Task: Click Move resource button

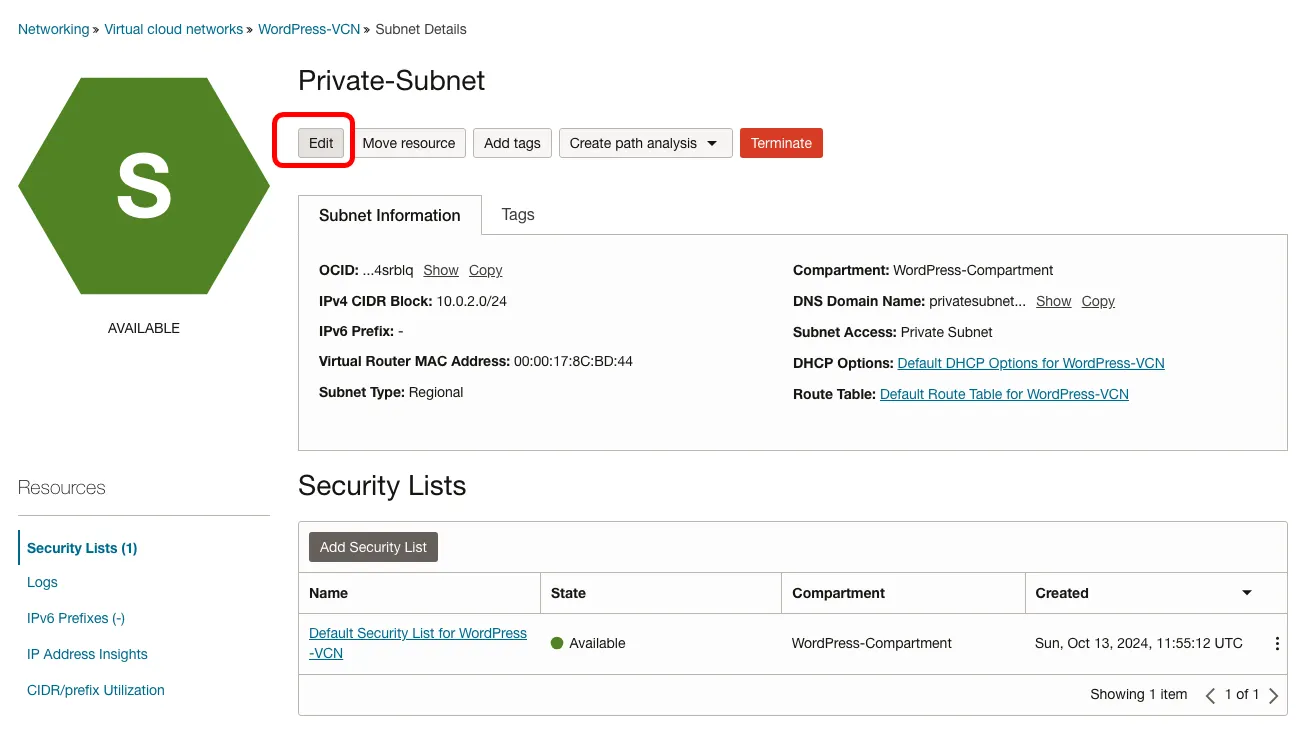Action: [x=408, y=143]
